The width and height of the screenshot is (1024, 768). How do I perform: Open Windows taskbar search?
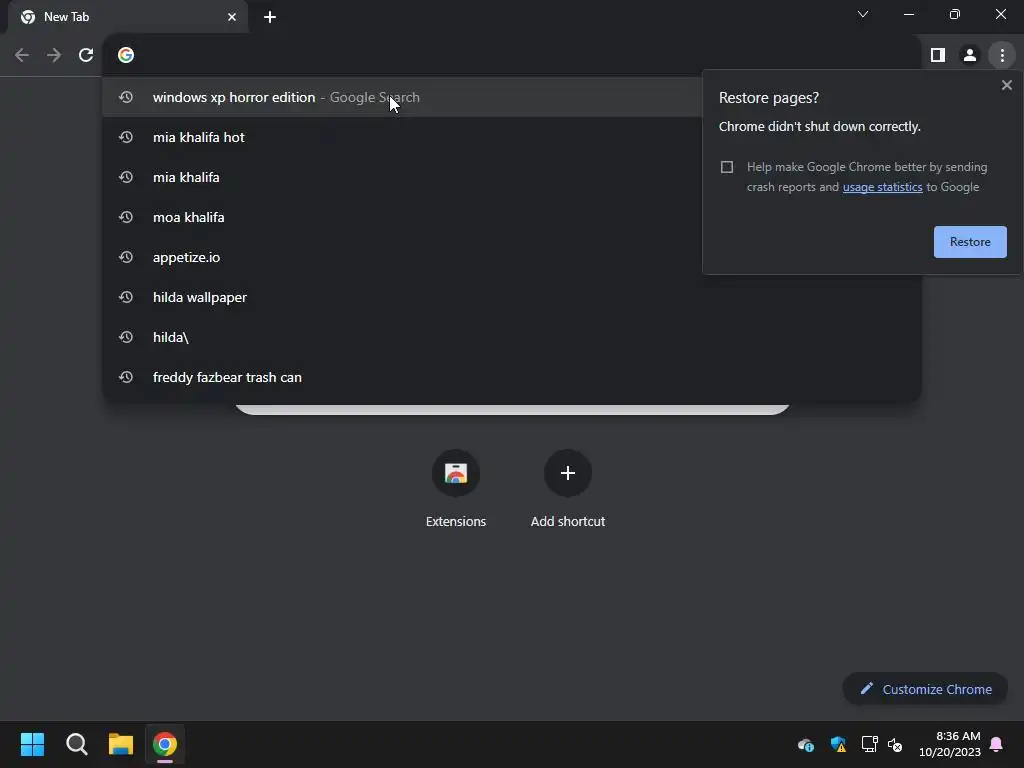76,744
